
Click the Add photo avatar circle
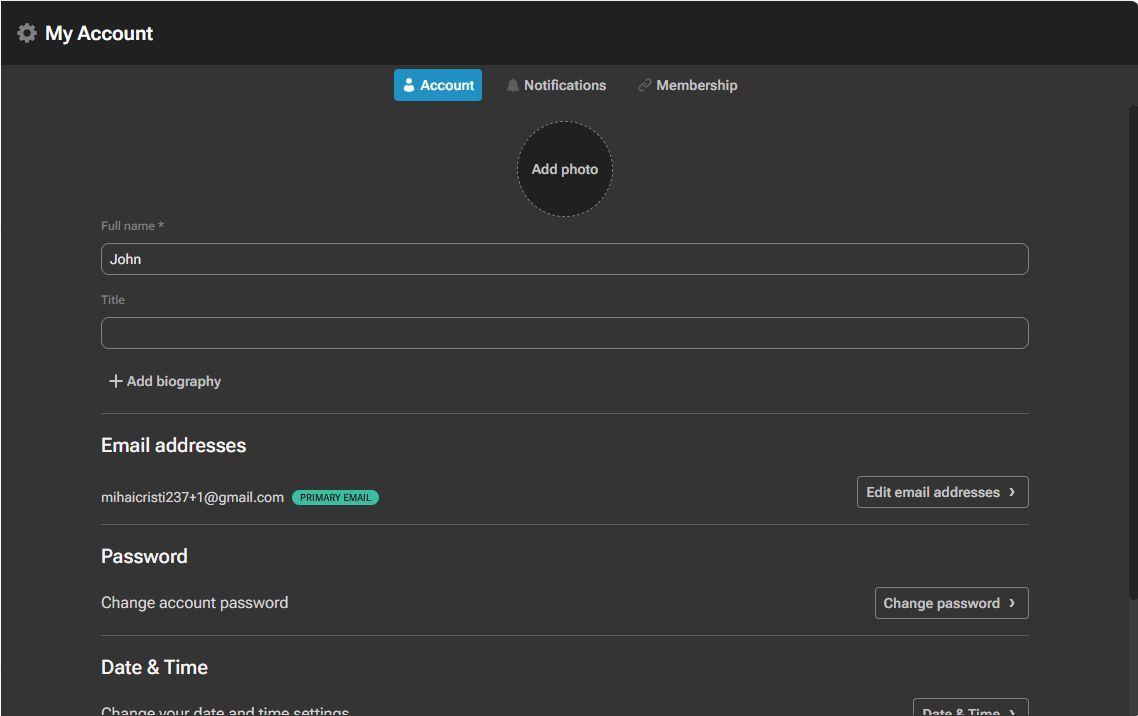click(x=564, y=169)
